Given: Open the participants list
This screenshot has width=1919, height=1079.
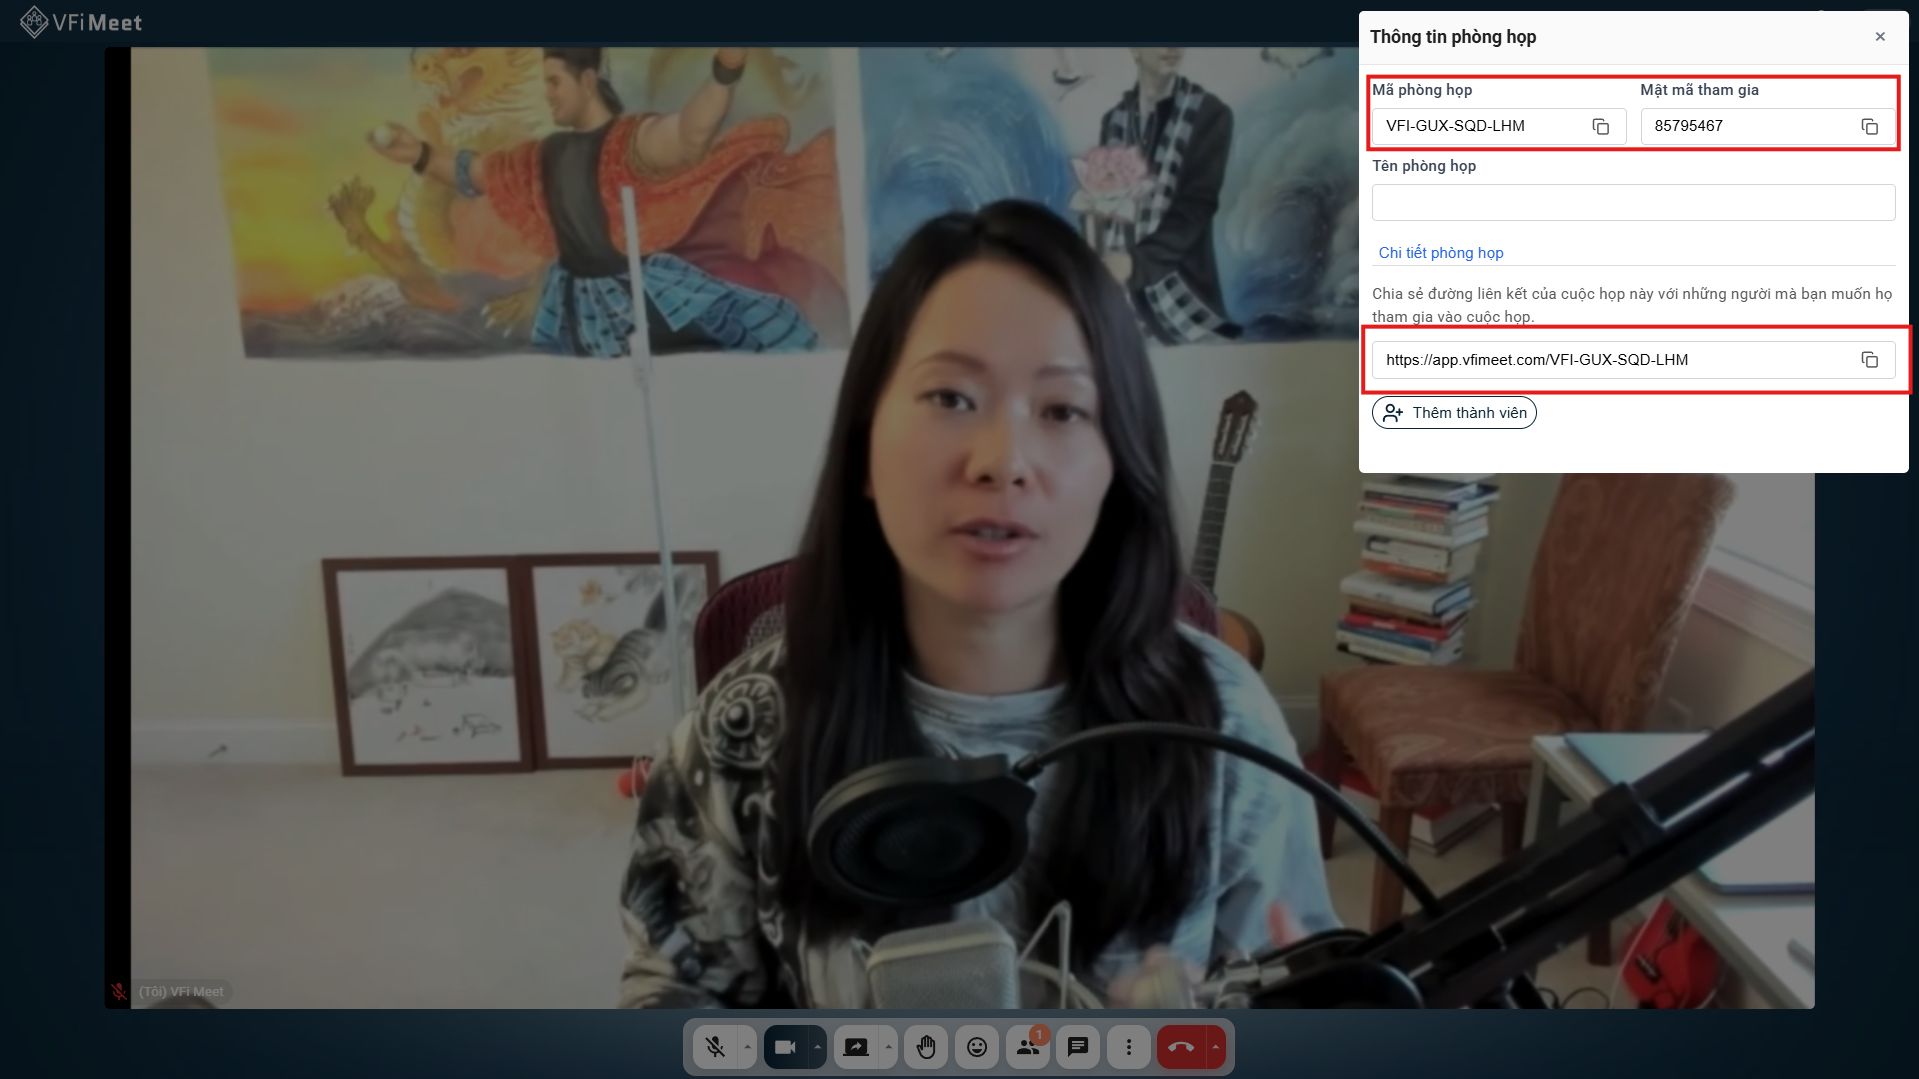Looking at the screenshot, I should [1027, 1047].
